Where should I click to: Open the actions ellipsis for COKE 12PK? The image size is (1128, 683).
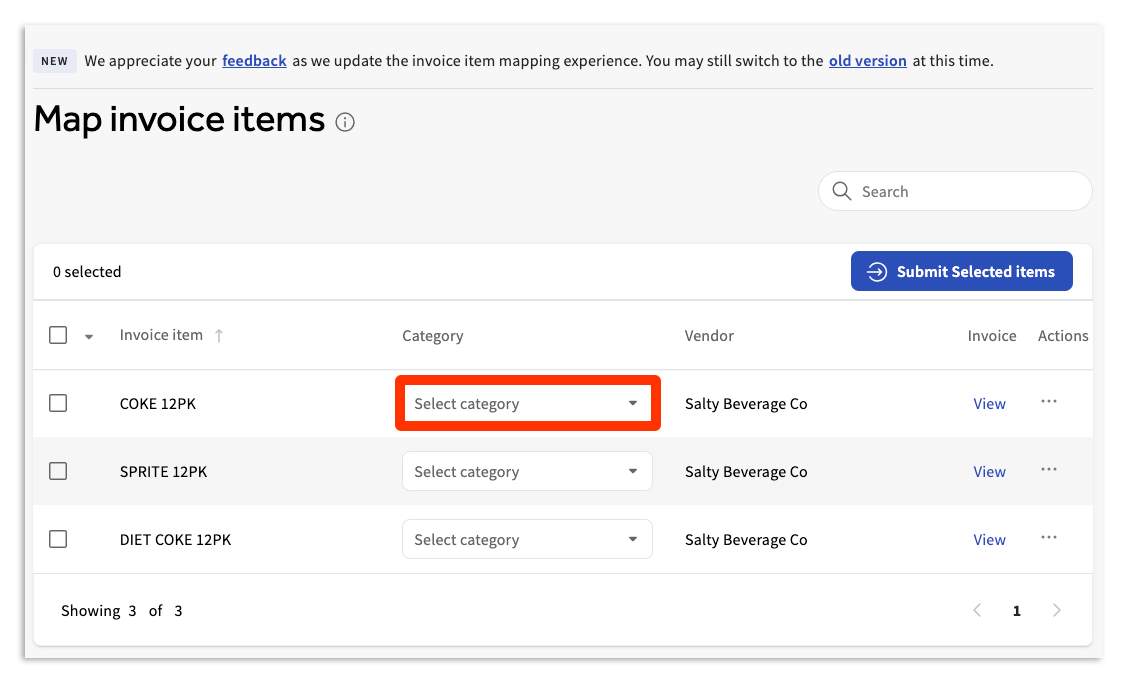click(x=1048, y=403)
